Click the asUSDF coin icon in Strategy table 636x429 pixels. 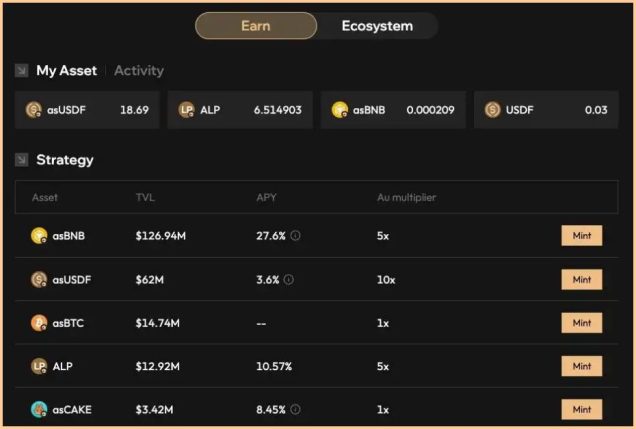click(39, 280)
